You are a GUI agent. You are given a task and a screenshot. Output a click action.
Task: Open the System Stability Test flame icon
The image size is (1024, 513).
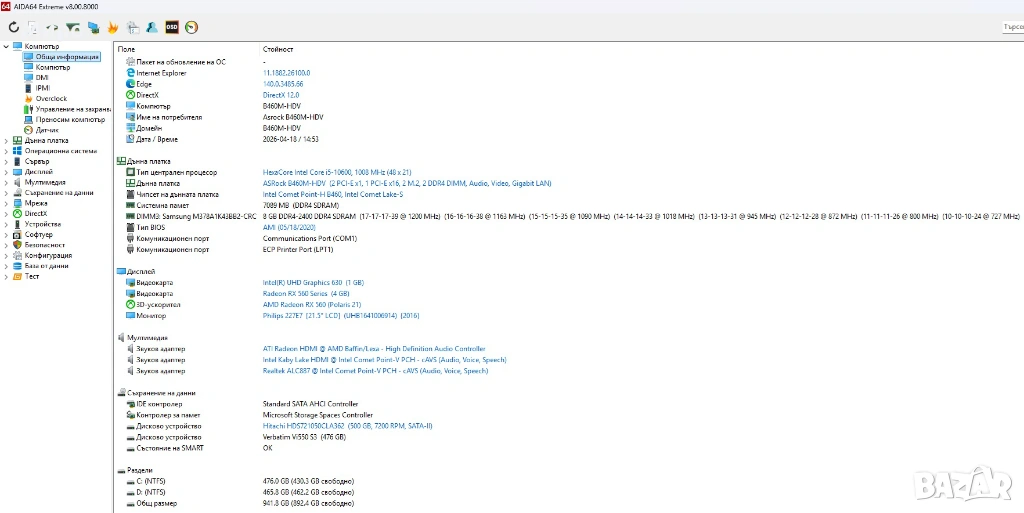112,27
